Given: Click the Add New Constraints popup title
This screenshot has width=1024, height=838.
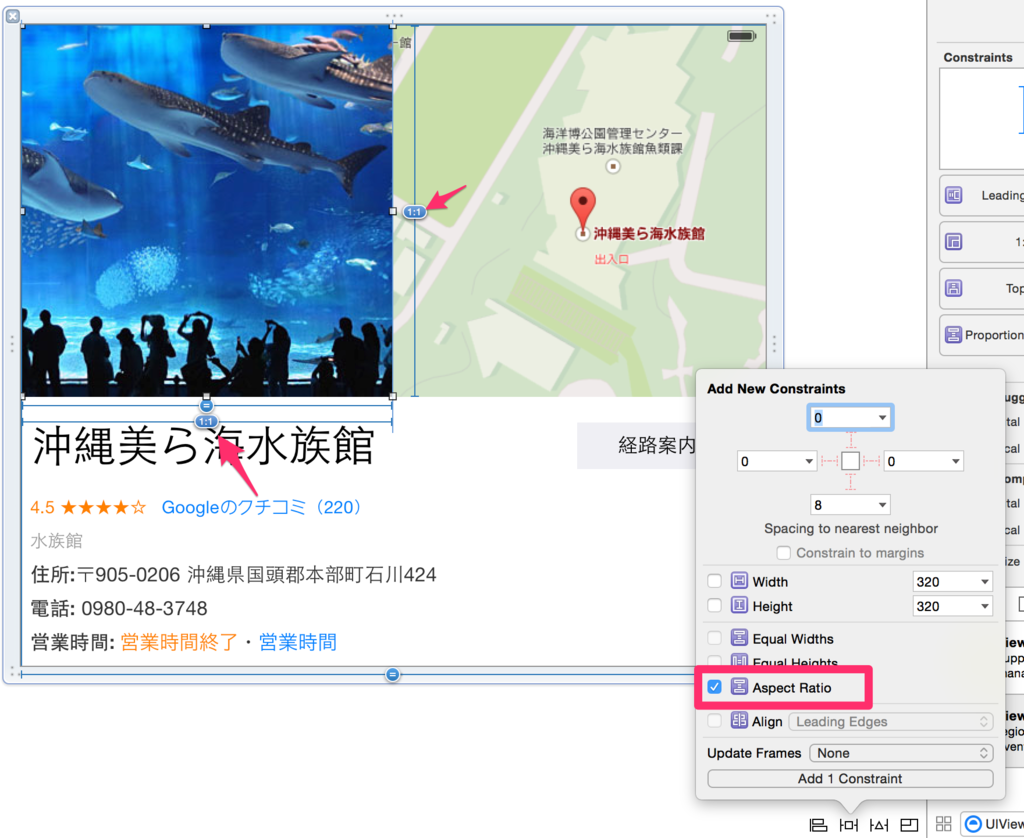Looking at the screenshot, I should (776, 389).
